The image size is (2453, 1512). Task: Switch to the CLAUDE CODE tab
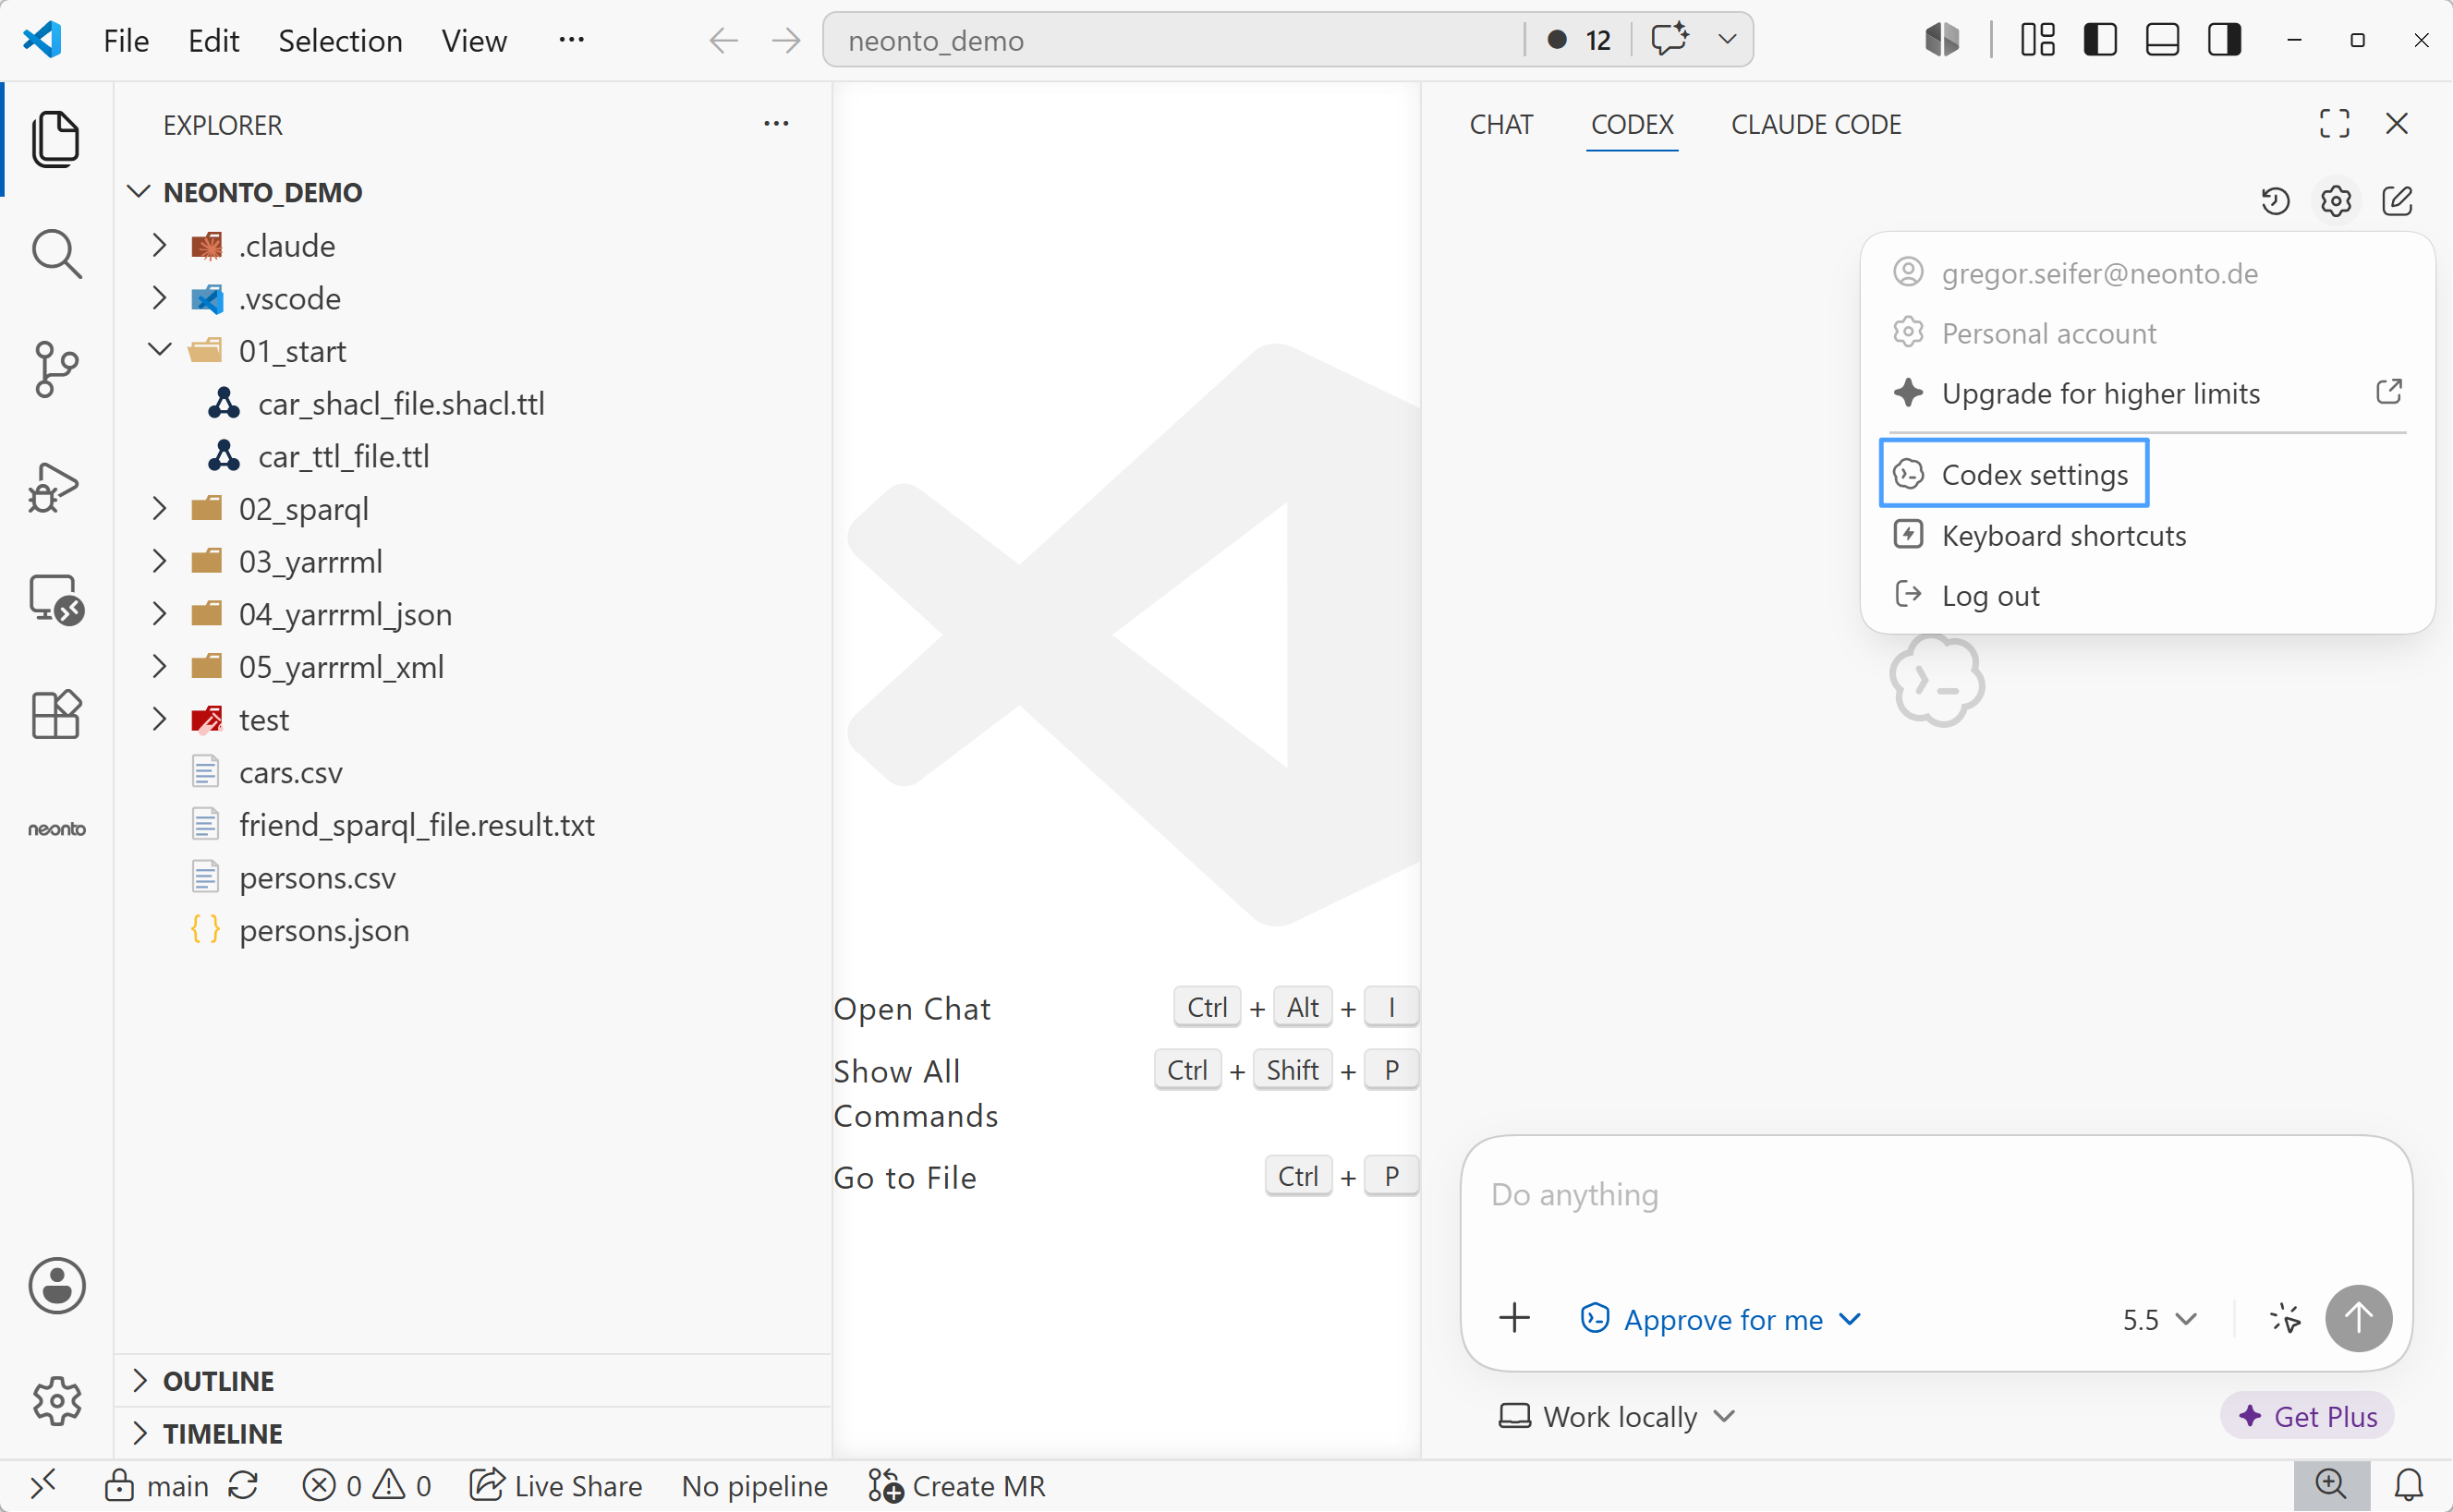(x=1816, y=124)
